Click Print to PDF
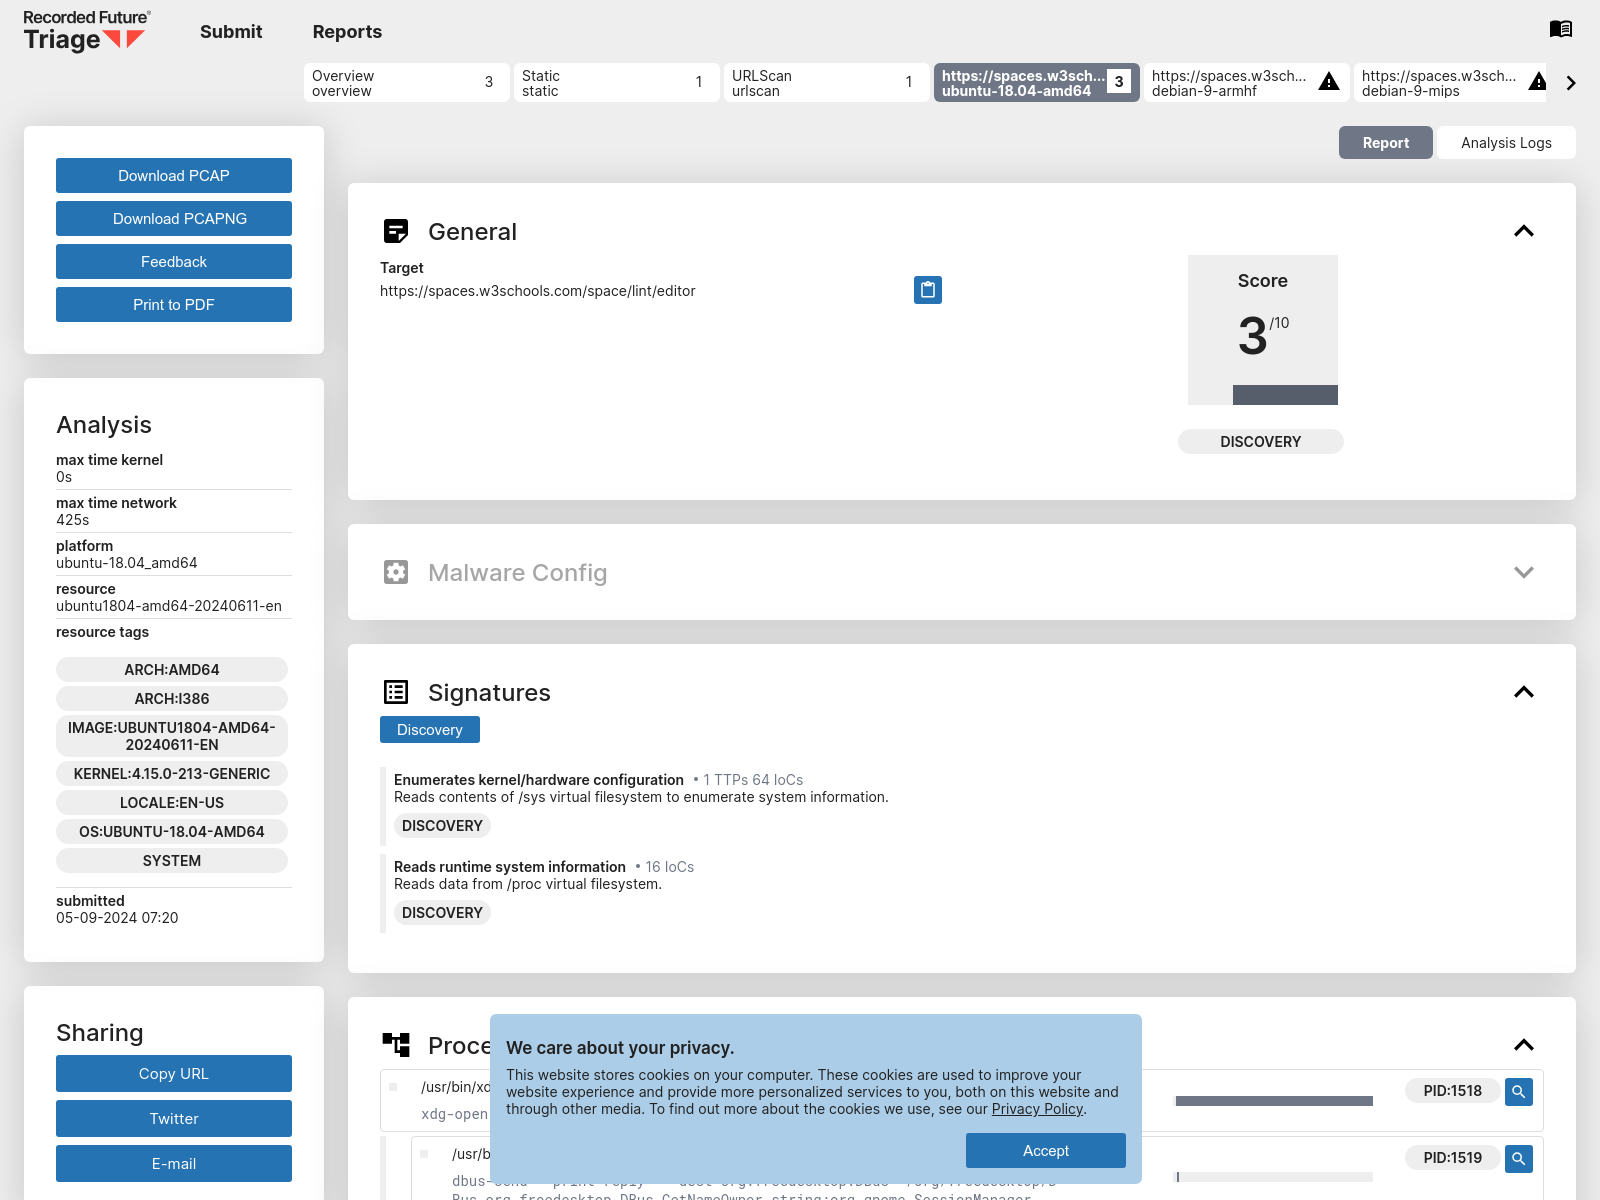The height and width of the screenshot is (1200, 1600). pos(174,304)
